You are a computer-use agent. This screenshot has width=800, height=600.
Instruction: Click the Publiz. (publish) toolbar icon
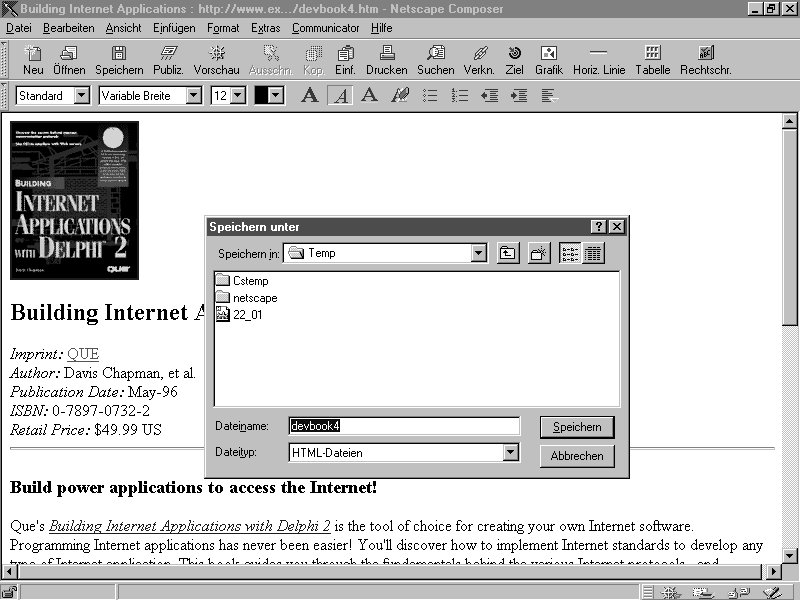167,60
